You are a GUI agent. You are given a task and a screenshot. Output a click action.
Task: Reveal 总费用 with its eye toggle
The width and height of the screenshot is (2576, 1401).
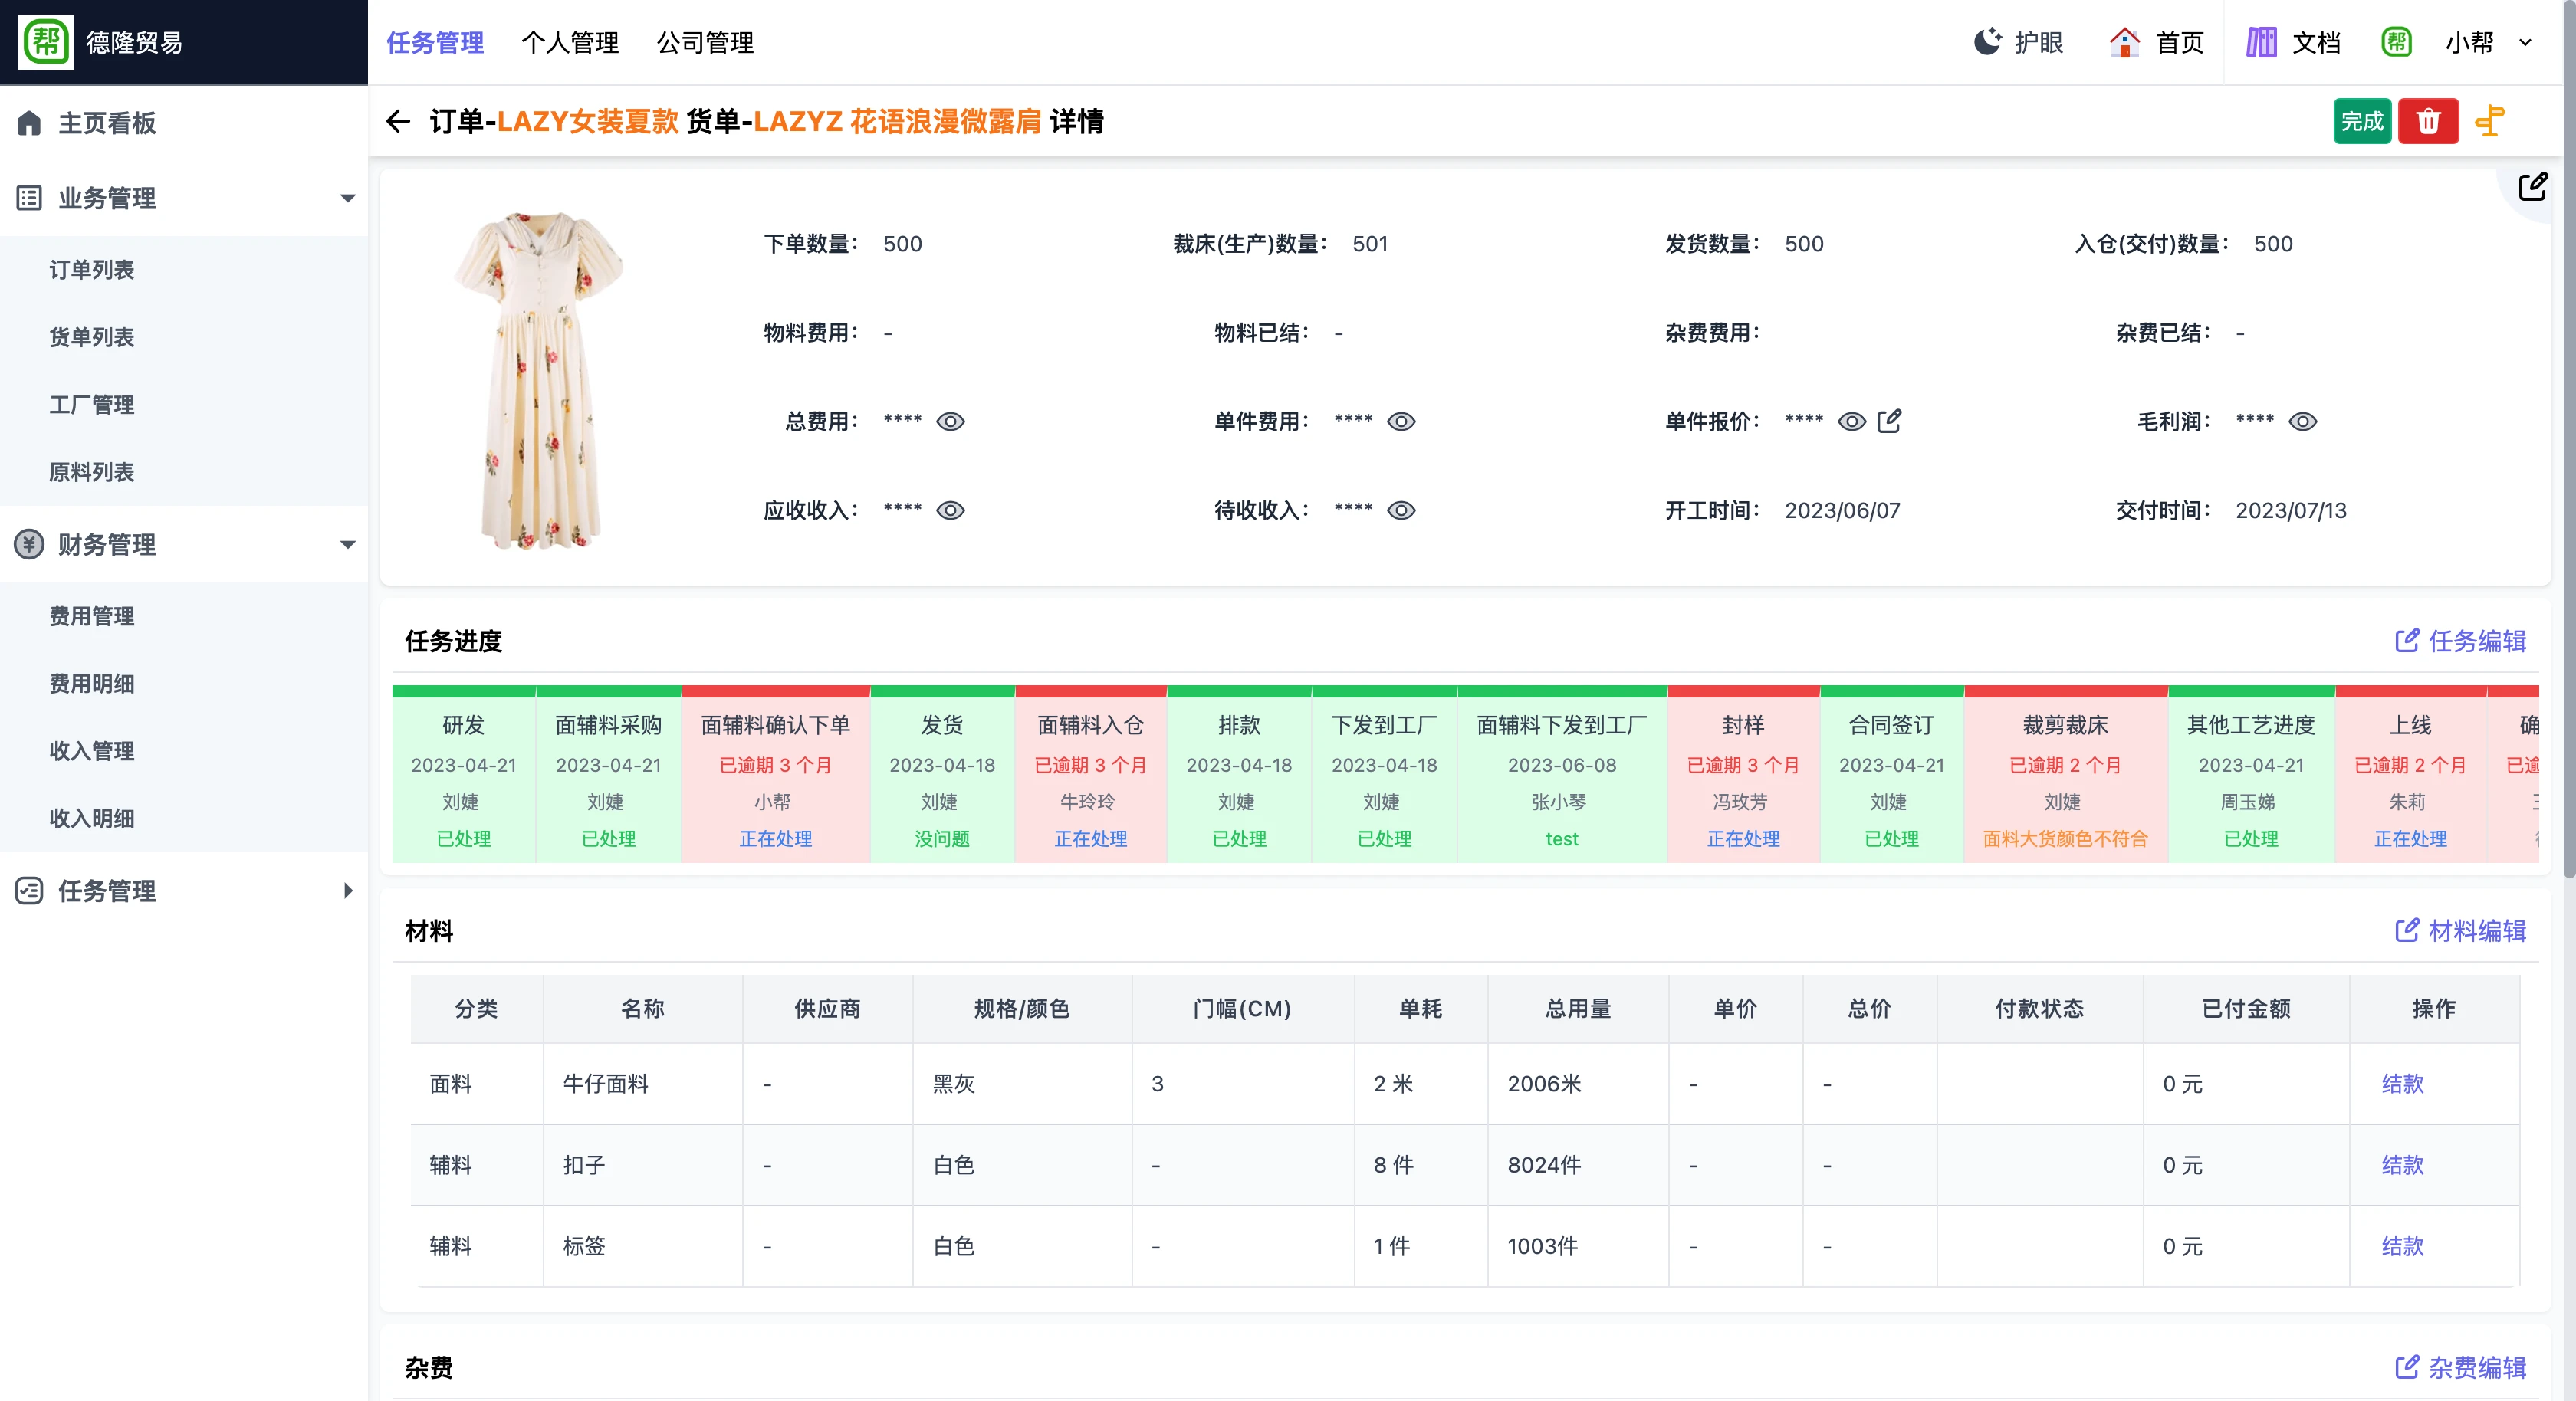coord(951,421)
